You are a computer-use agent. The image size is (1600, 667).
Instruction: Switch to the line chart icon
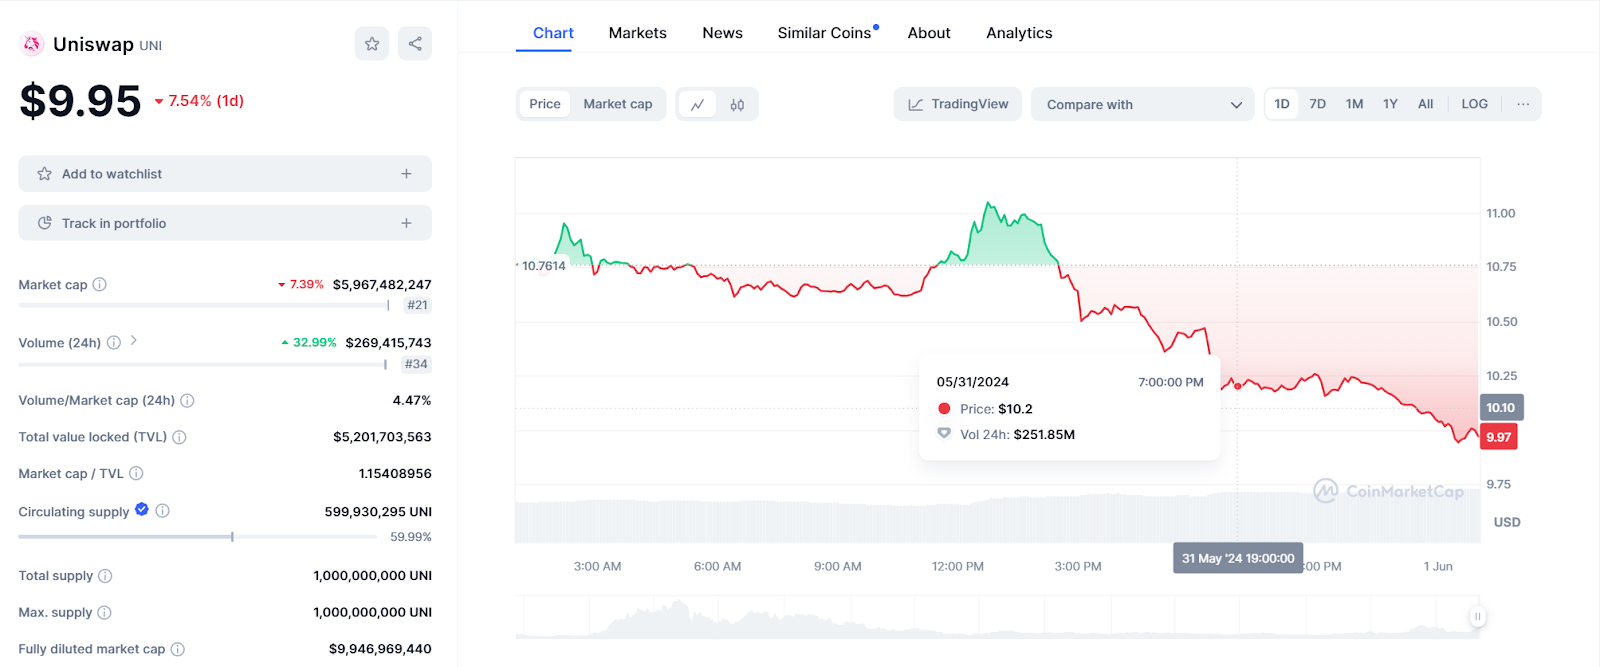click(x=697, y=104)
